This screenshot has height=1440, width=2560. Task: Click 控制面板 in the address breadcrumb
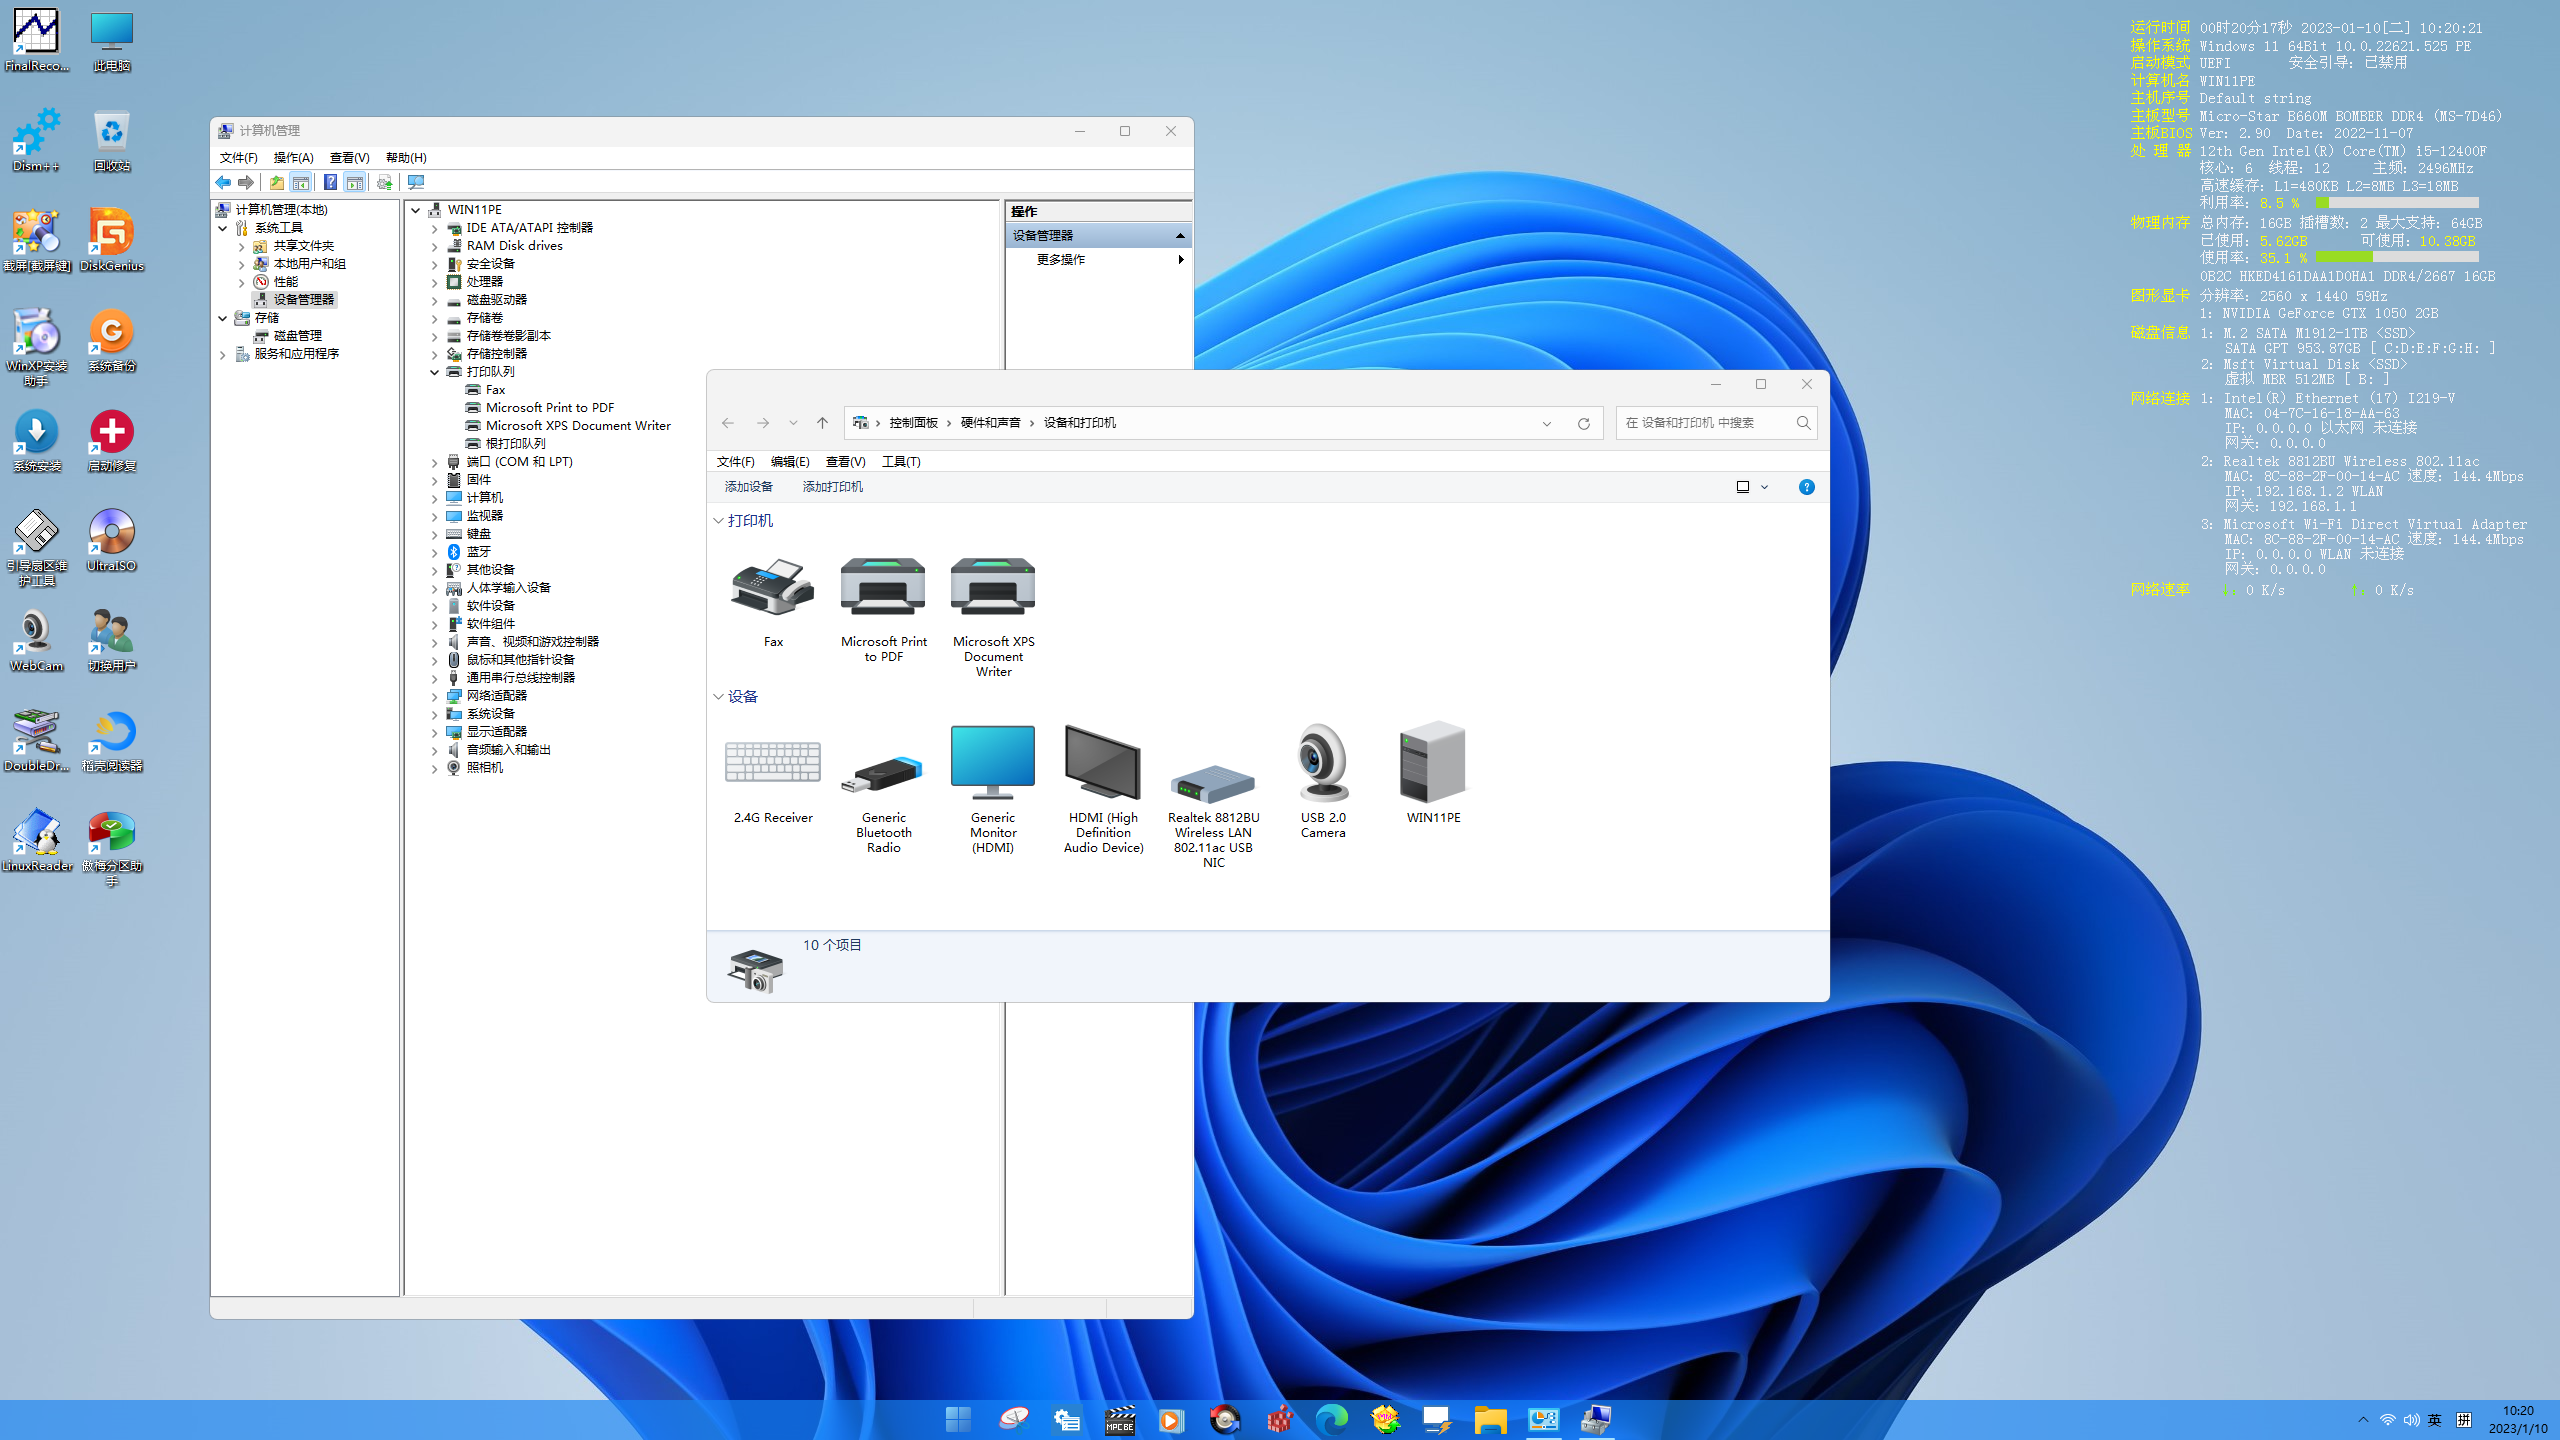[x=914, y=423]
